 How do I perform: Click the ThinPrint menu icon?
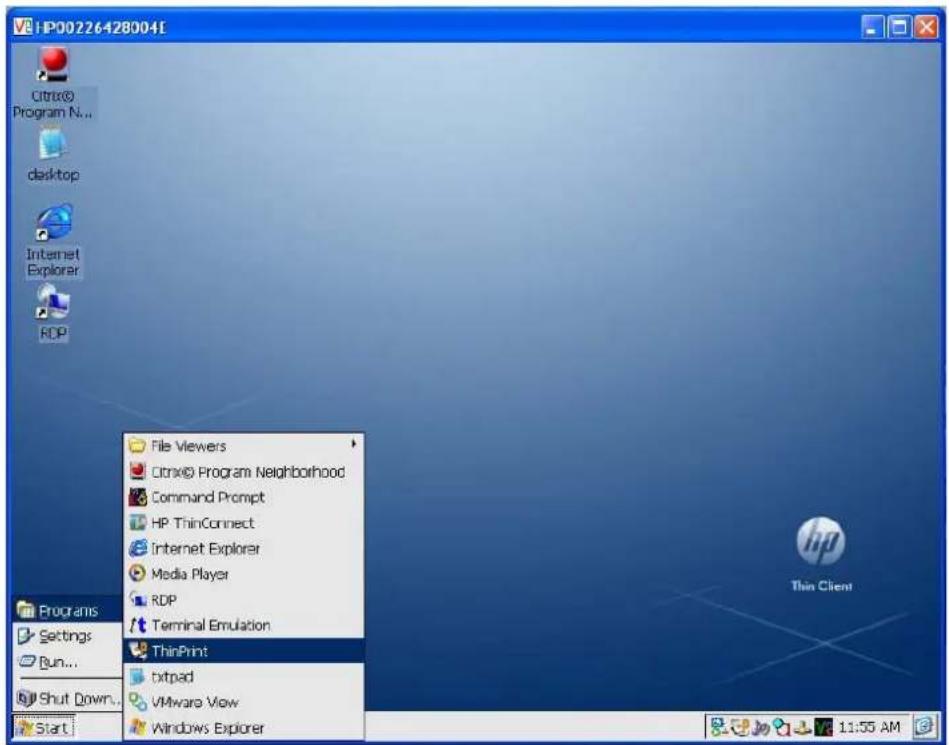[x=138, y=651]
